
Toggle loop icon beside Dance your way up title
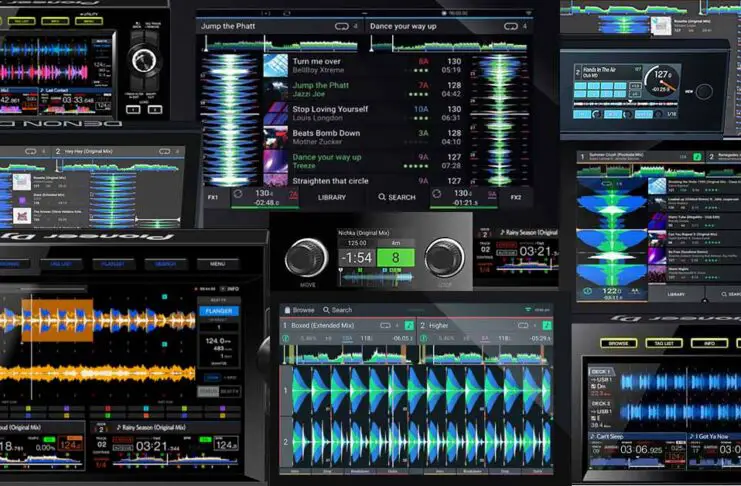[511, 26]
